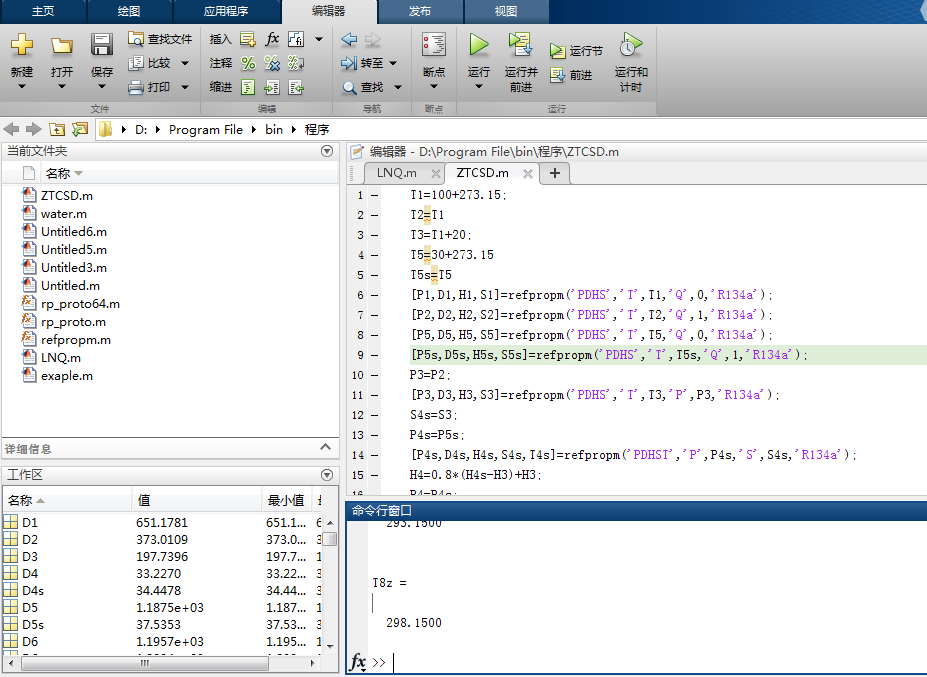The height and width of the screenshot is (677, 927).
Task: Open the Current Folder panel actions menu
Action: point(326,151)
